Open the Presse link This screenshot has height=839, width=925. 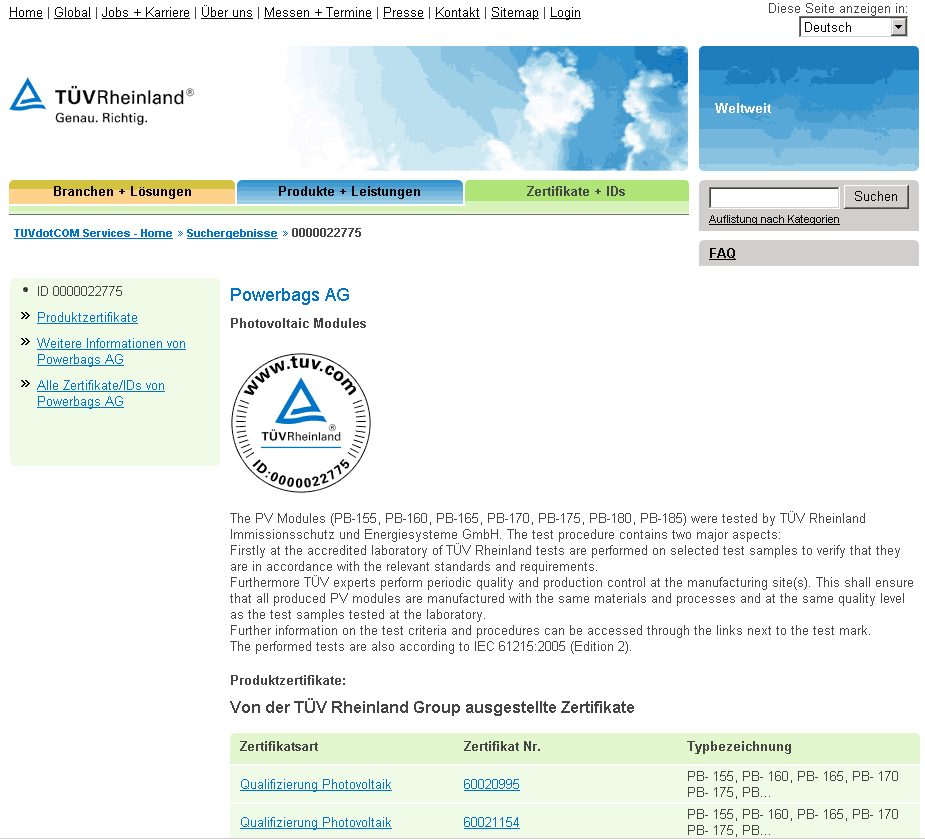pyautogui.click(x=404, y=12)
